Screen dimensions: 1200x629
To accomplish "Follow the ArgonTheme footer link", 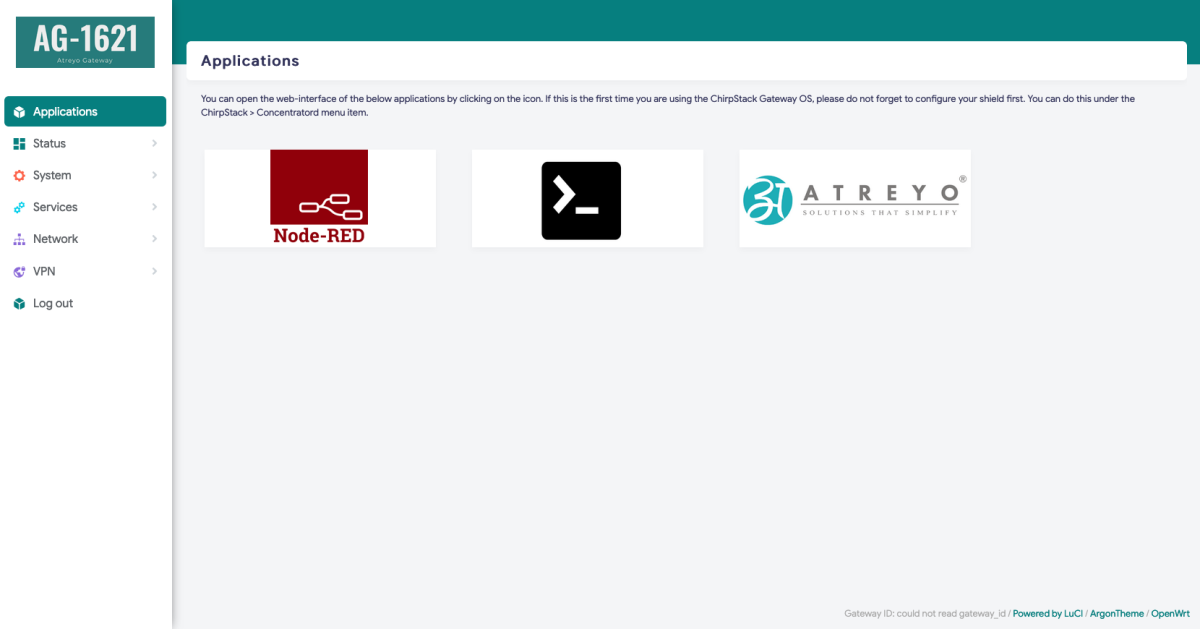I will click(1116, 614).
